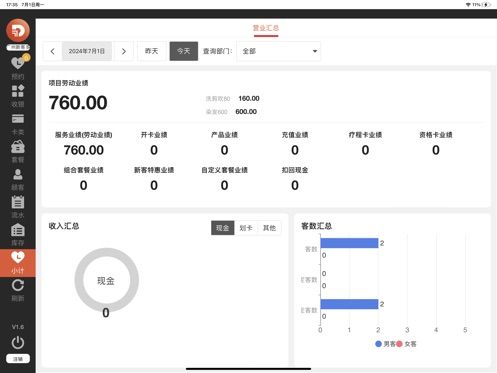Switch income summary to 其他

point(269,228)
